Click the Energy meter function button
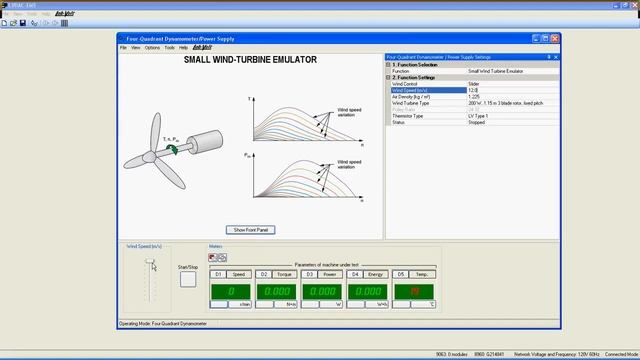 pos(376,274)
